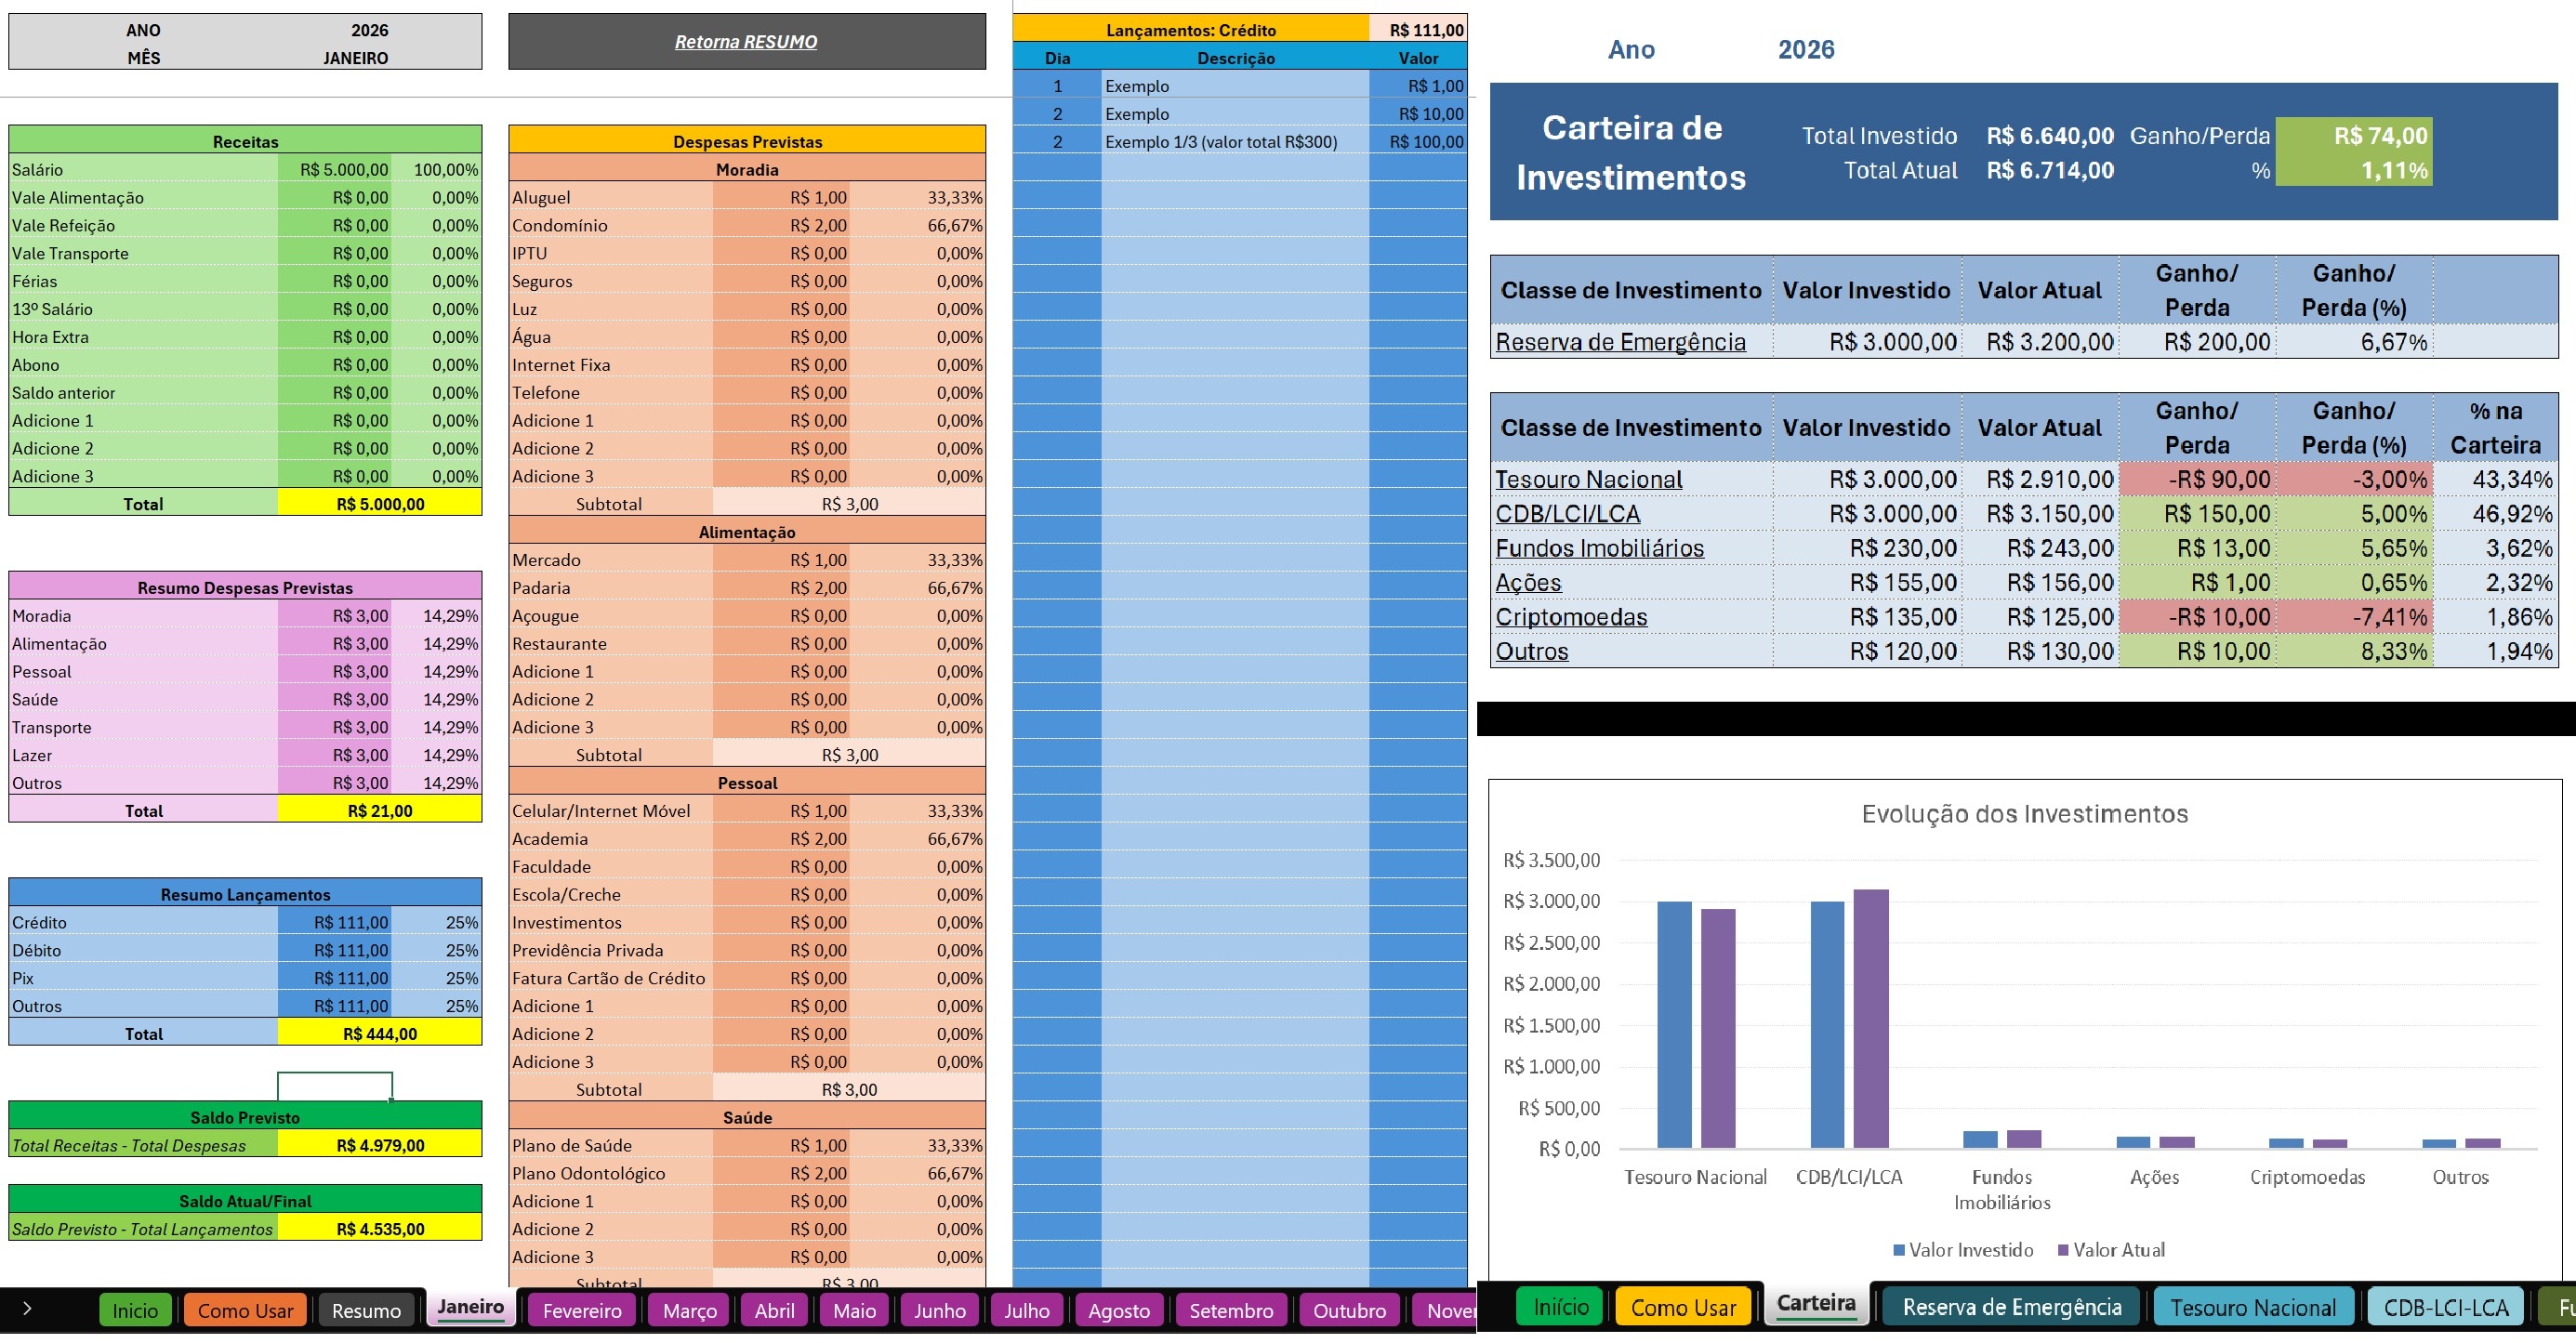Click the Resumo Lançamentos total R$ 444,00
Viewport: 2576px width, 1343px height.
coord(380,1034)
